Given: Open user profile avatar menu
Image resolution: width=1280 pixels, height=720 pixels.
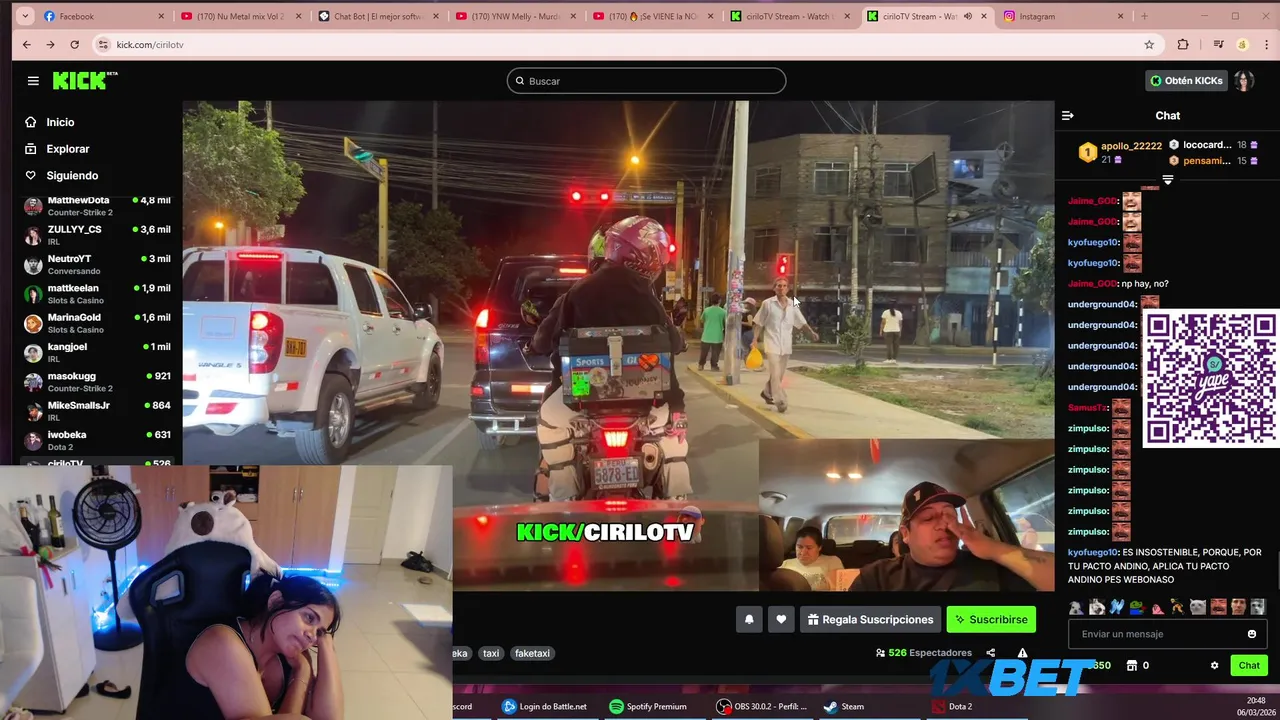Looking at the screenshot, I should coord(1244,81).
